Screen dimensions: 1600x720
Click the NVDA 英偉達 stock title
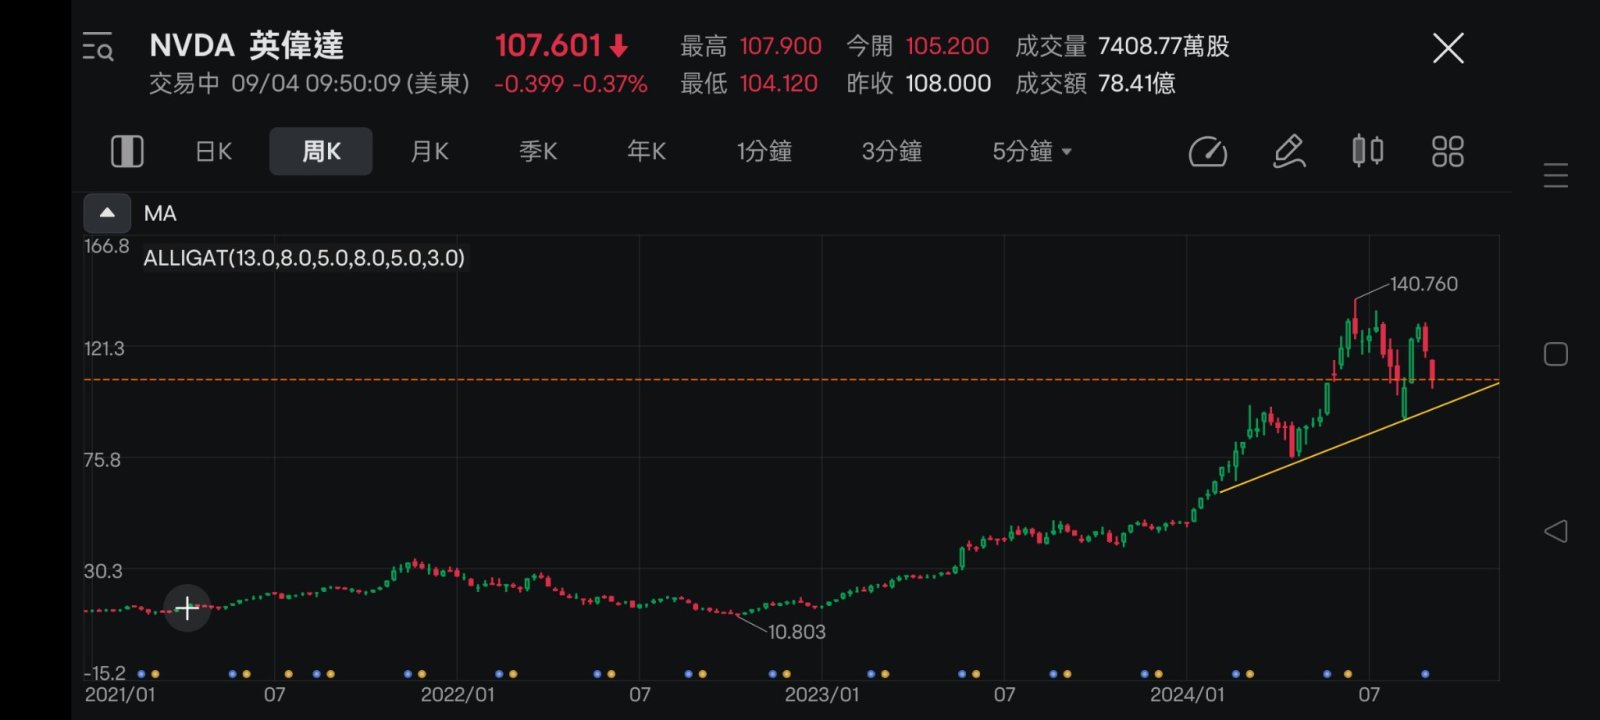point(246,45)
